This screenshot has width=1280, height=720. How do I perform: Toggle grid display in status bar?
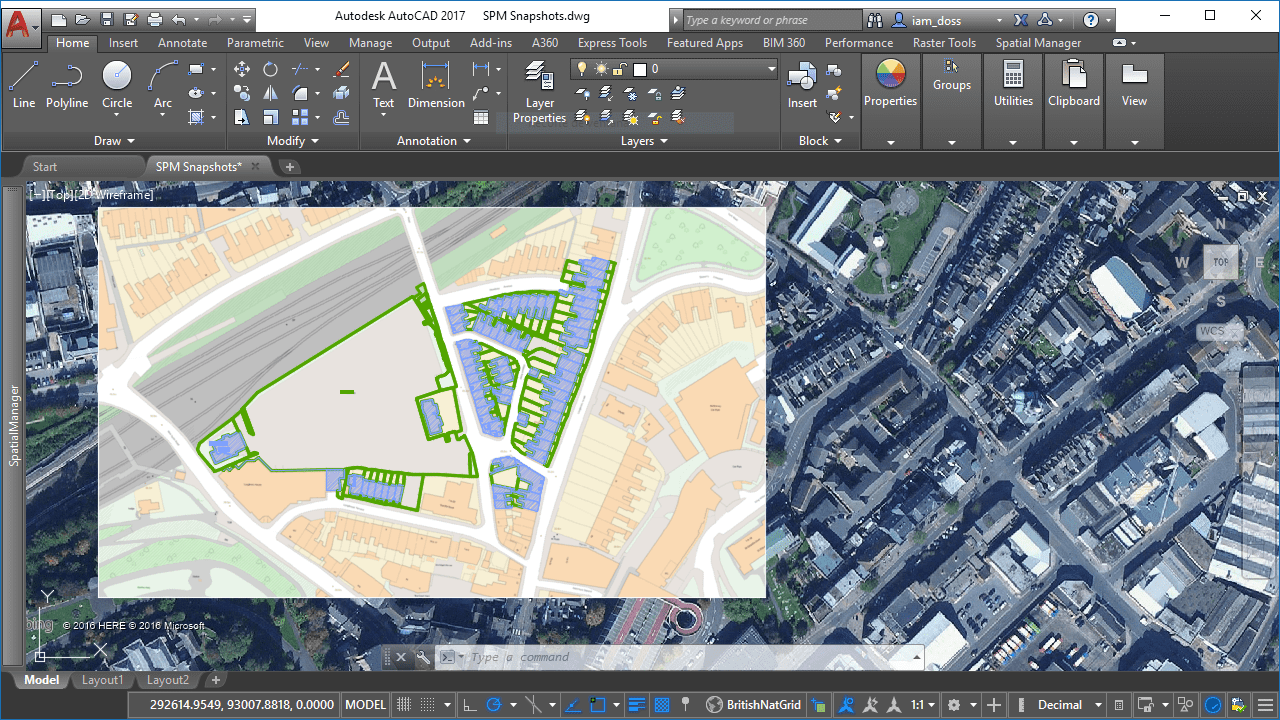point(404,705)
